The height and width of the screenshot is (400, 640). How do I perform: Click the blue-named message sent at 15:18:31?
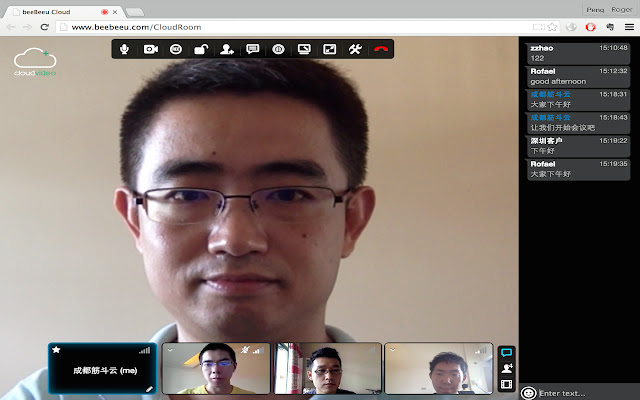coord(578,100)
